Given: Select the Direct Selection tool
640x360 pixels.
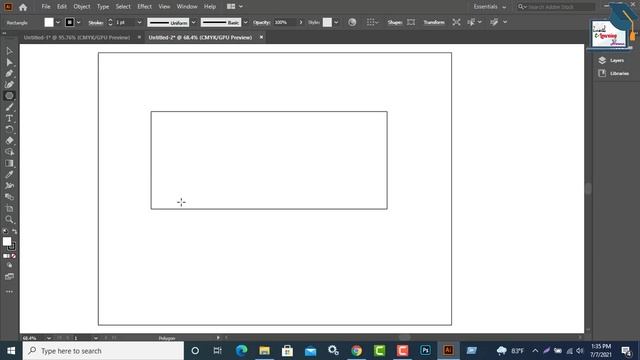Looking at the screenshot, I should pyautogui.click(x=9, y=62).
